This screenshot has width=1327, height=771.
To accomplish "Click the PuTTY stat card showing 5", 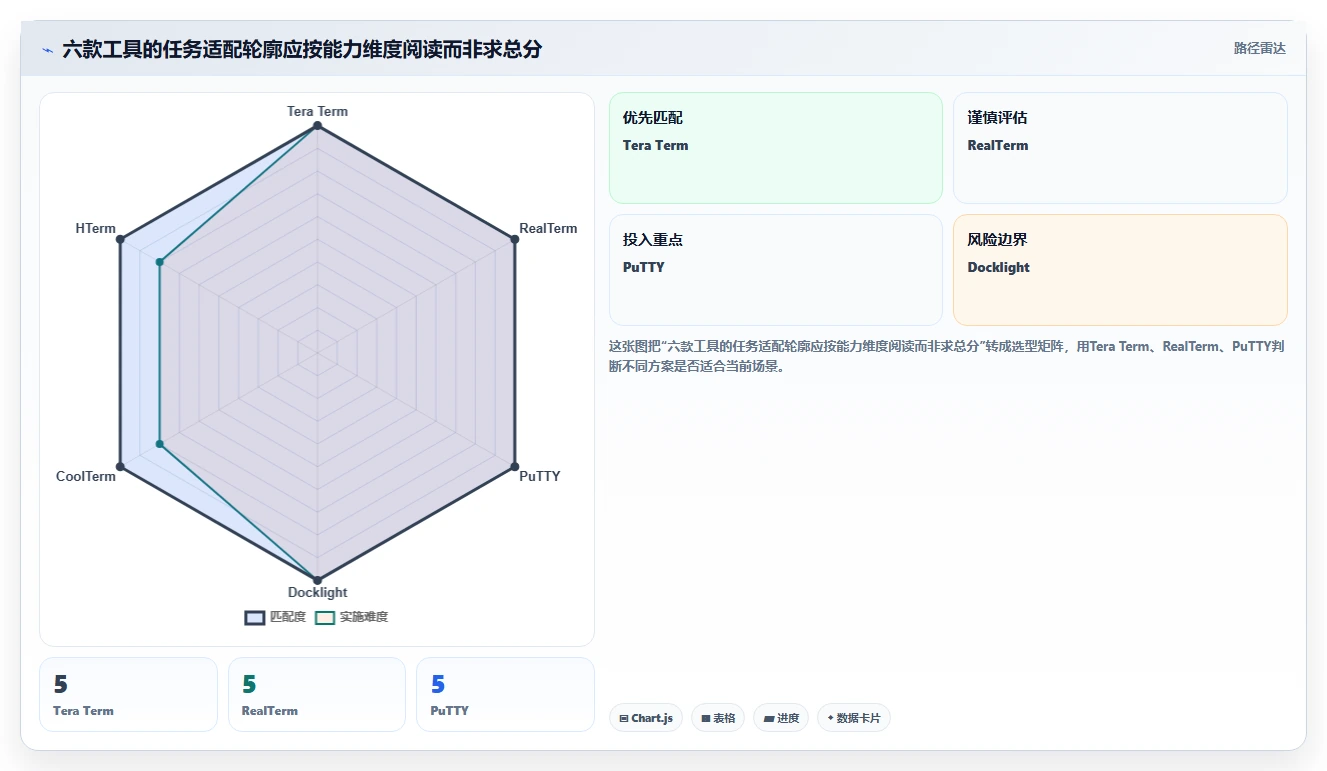I will coord(505,694).
